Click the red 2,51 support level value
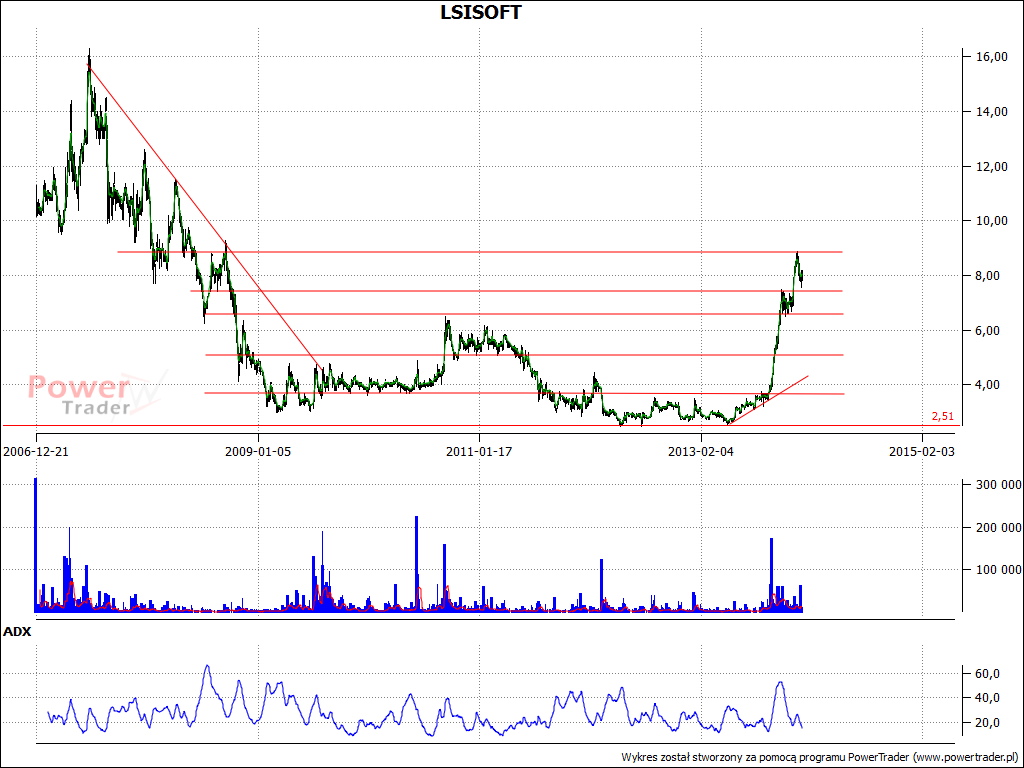This screenshot has width=1024, height=768. pyautogui.click(x=942, y=416)
